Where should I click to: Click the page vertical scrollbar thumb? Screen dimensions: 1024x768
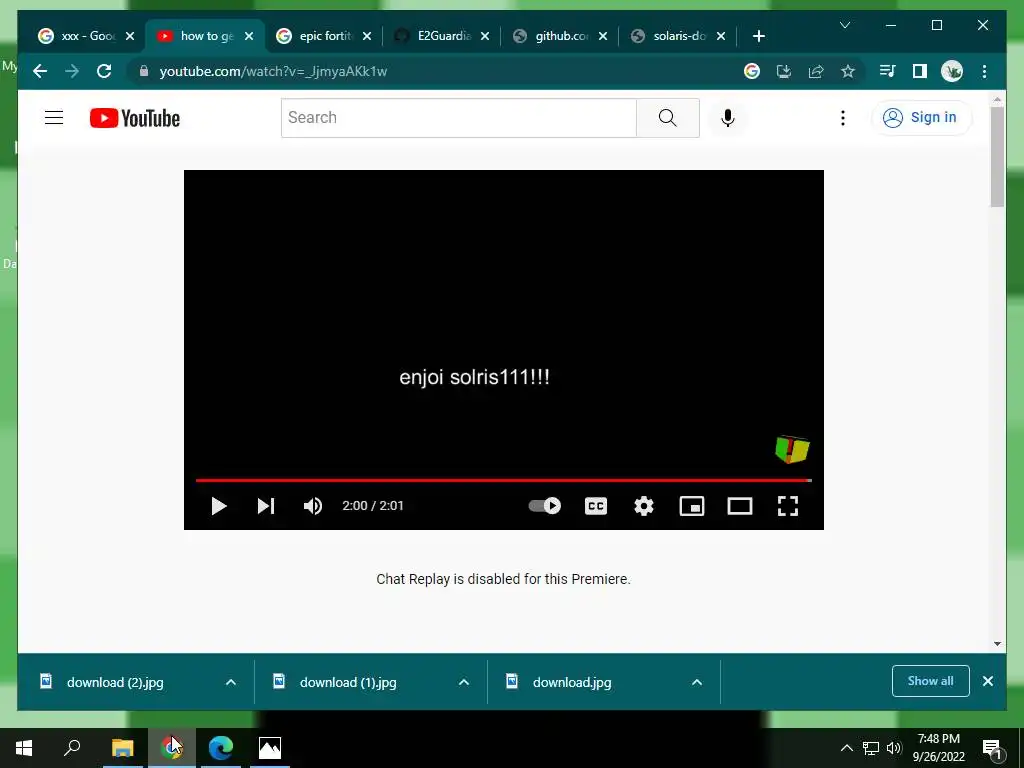coord(997,157)
